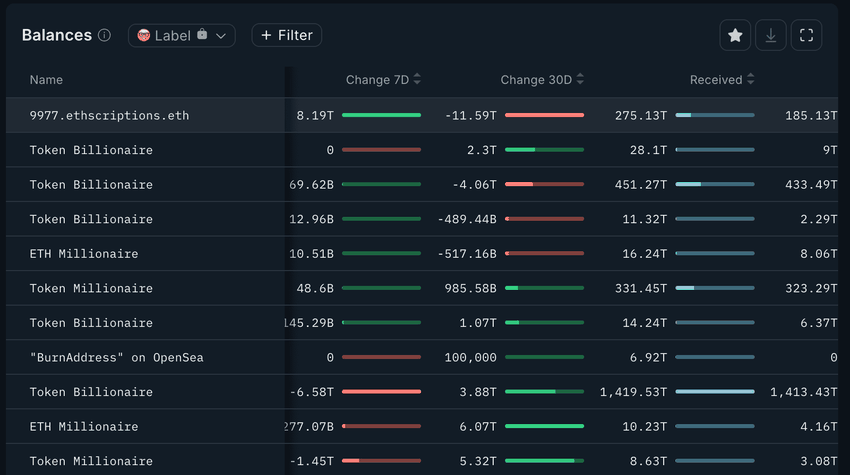
Task: Star this Balances table as favorite
Action: coord(735,35)
